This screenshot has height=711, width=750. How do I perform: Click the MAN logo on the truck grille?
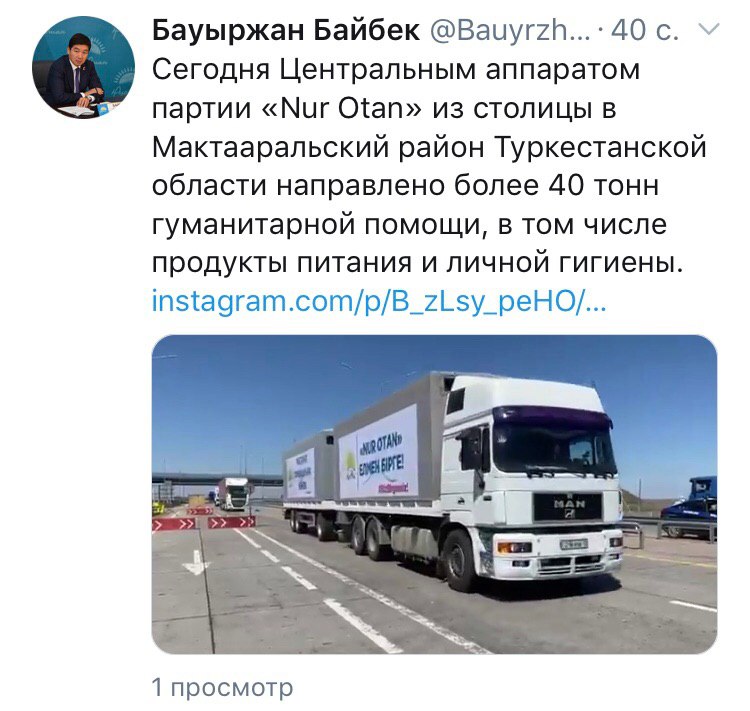[569, 506]
